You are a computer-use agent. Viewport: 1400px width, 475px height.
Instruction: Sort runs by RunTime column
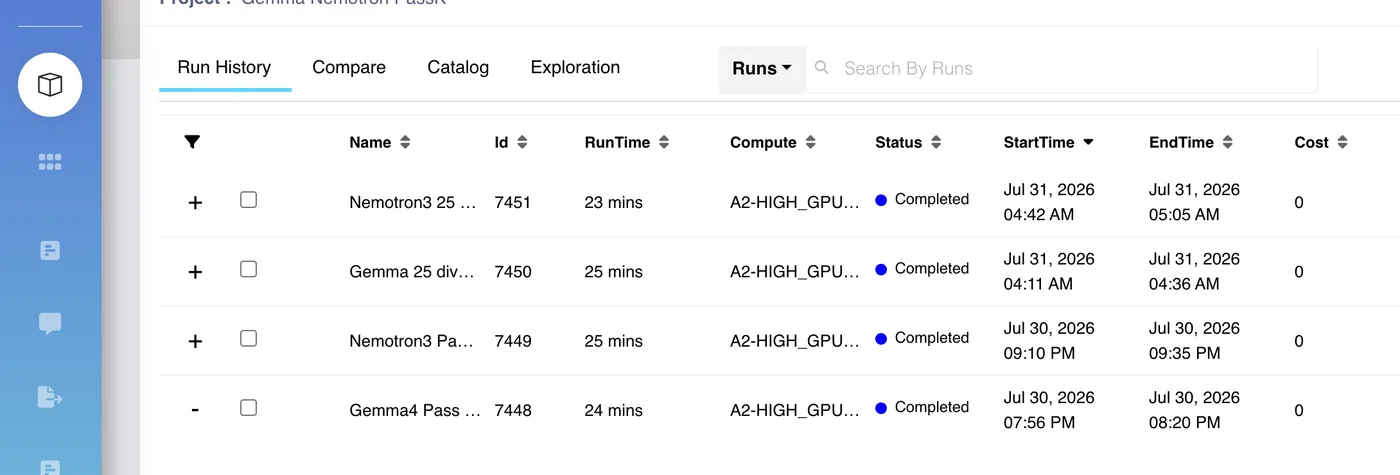coord(663,142)
